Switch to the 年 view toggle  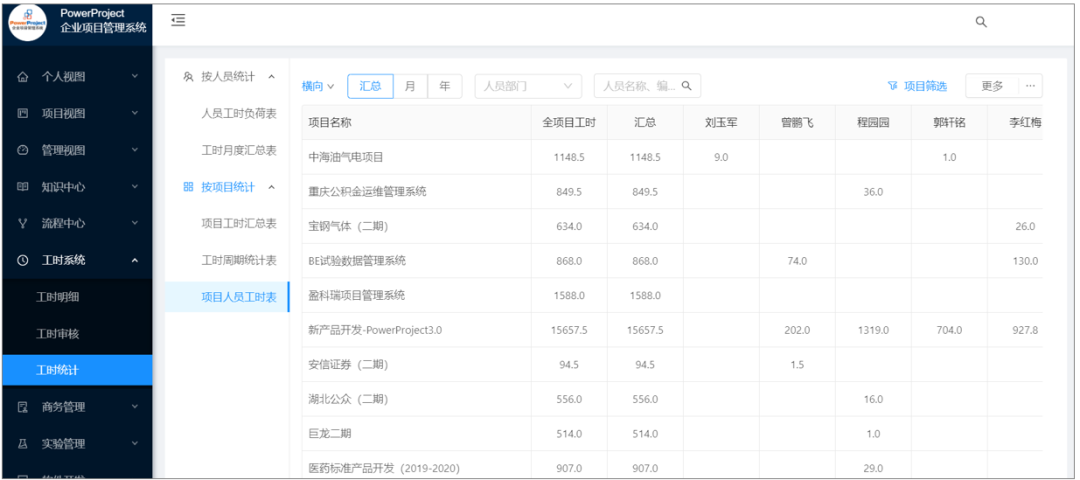(x=444, y=86)
